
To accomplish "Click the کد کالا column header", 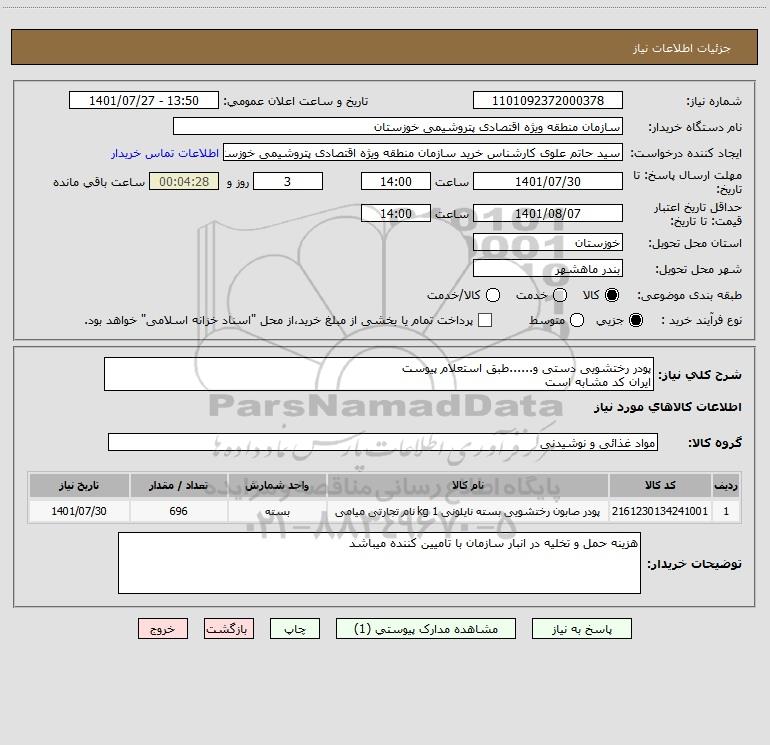I will pyautogui.click(x=660, y=485).
